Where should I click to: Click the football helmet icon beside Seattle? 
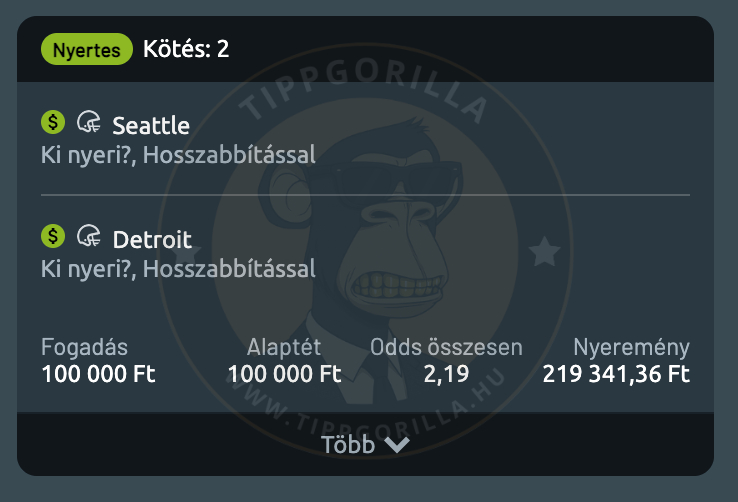88,123
